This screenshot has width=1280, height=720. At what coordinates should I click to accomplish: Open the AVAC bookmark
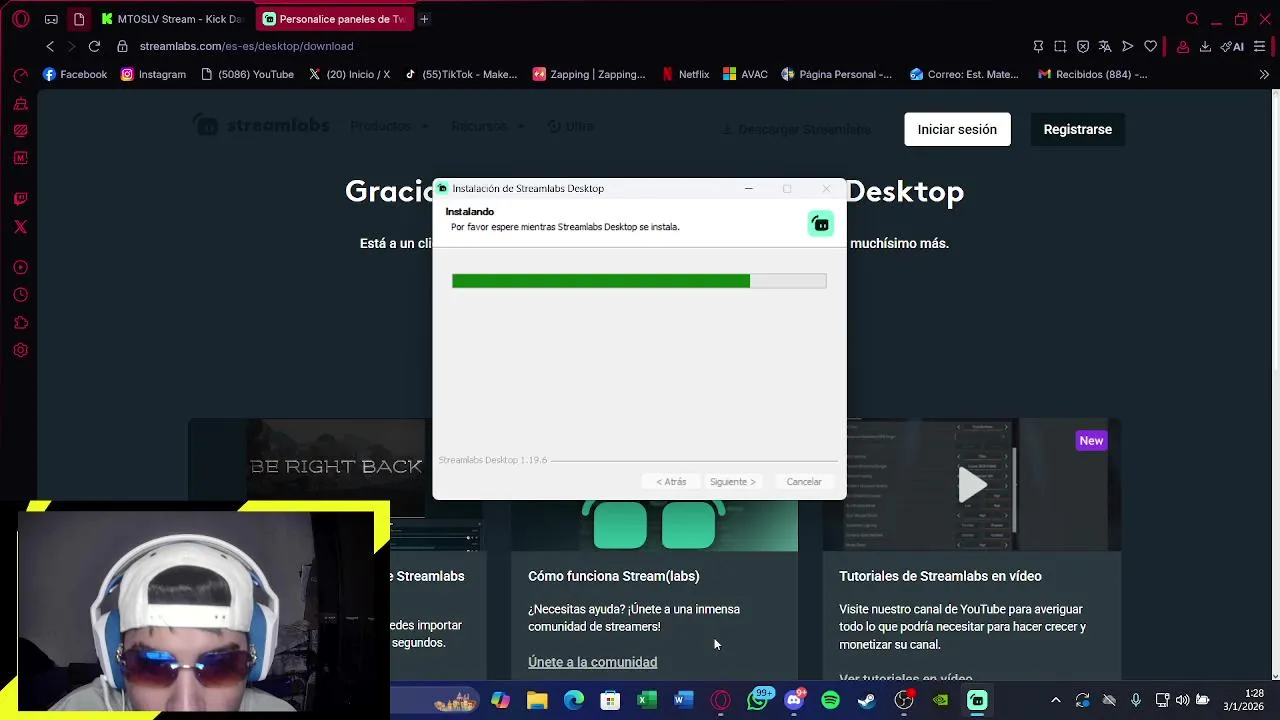point(745,74)
